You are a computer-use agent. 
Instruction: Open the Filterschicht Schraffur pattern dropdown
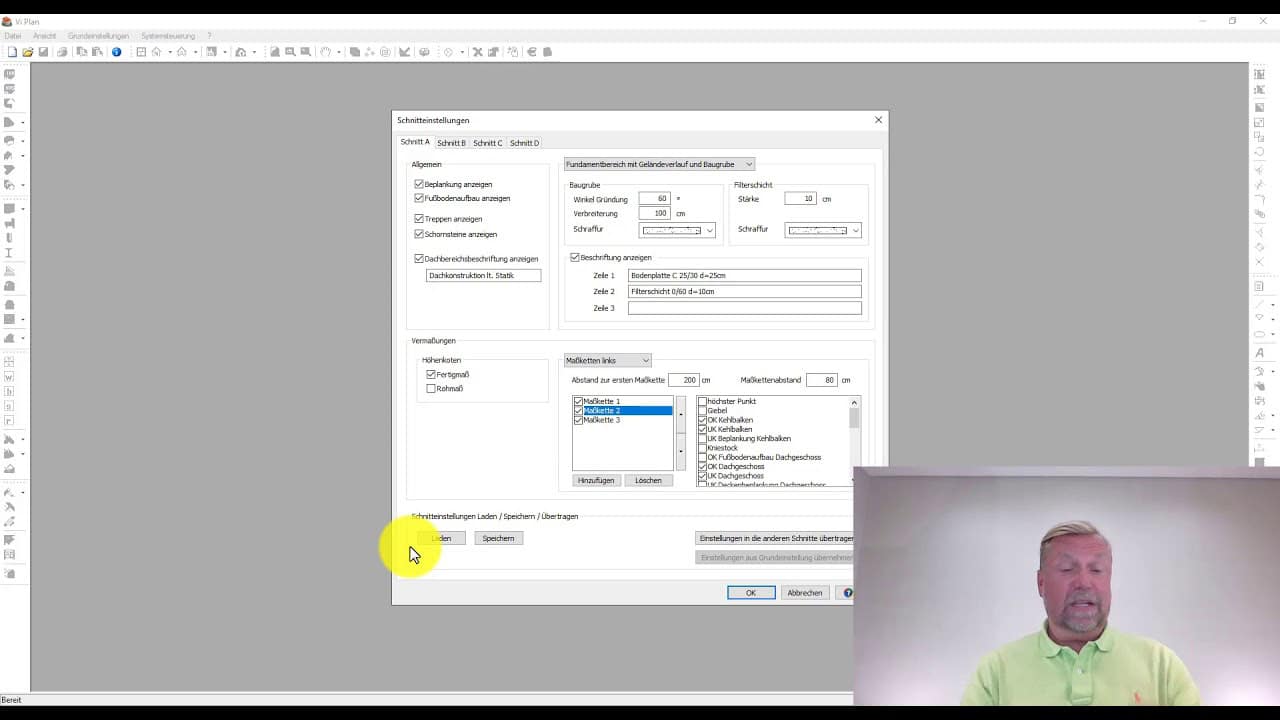(x=823, y=230)
